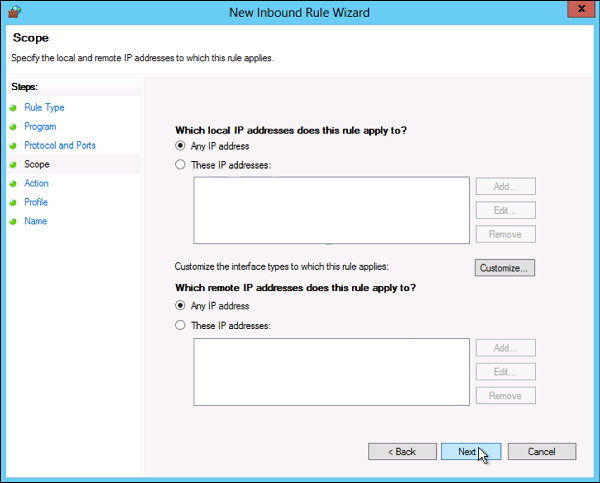Click the local IP addresses list box
The height and width of the screenshot is (483, 600).
331,210
